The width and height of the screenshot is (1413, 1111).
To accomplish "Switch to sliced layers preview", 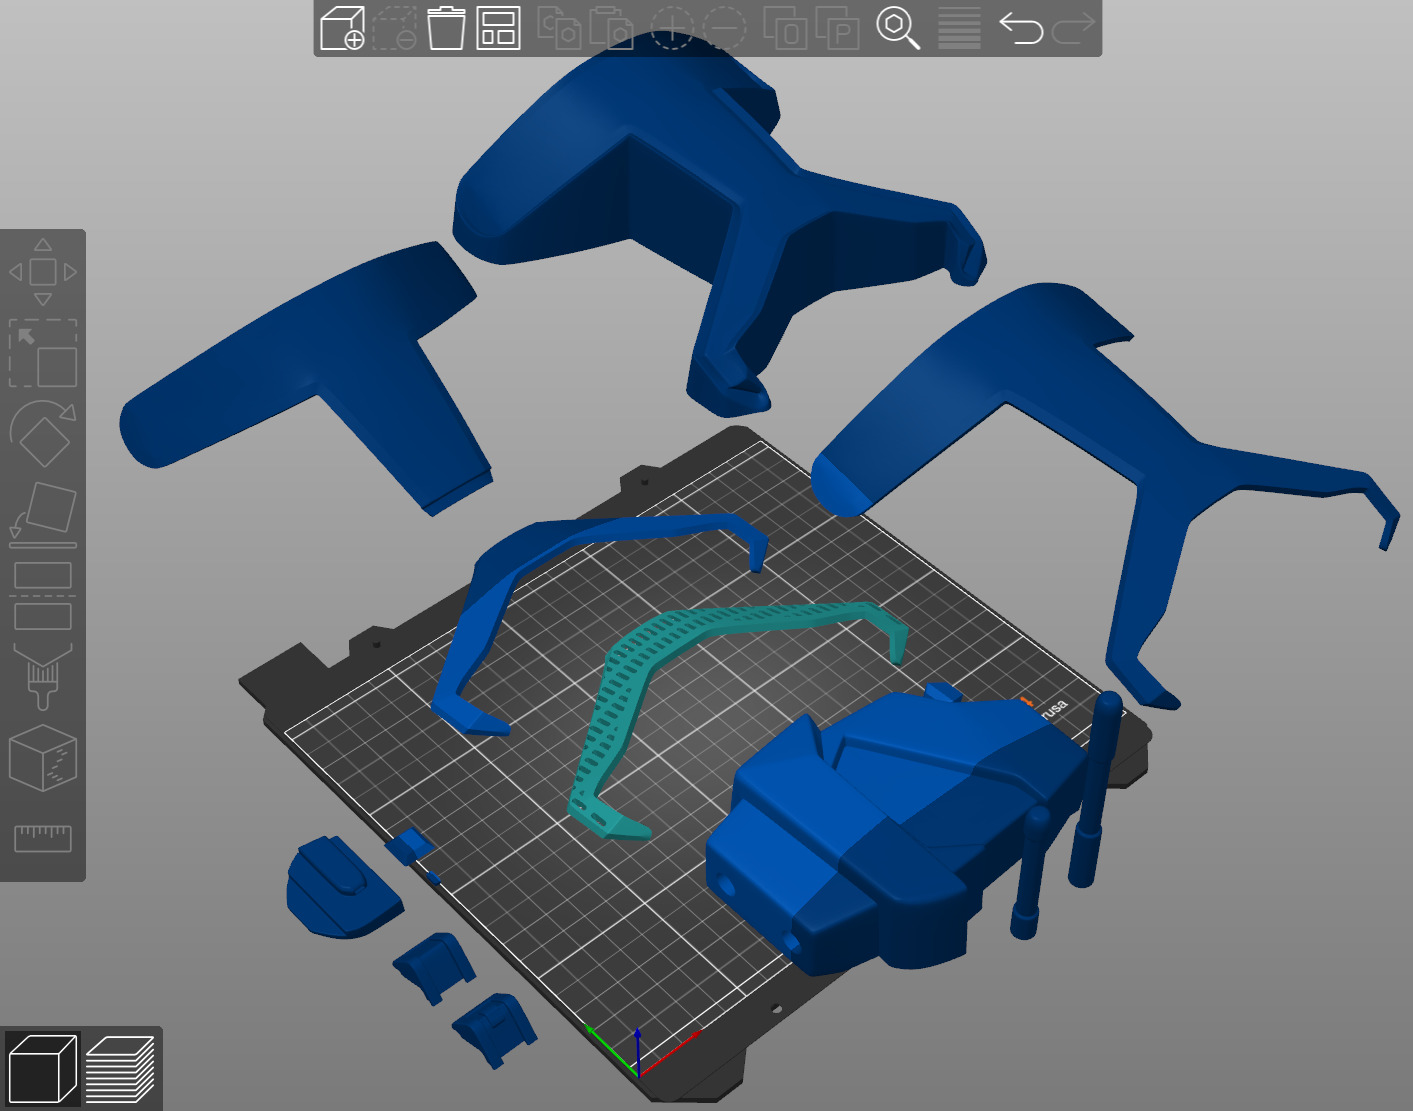I will [120, 1067].
